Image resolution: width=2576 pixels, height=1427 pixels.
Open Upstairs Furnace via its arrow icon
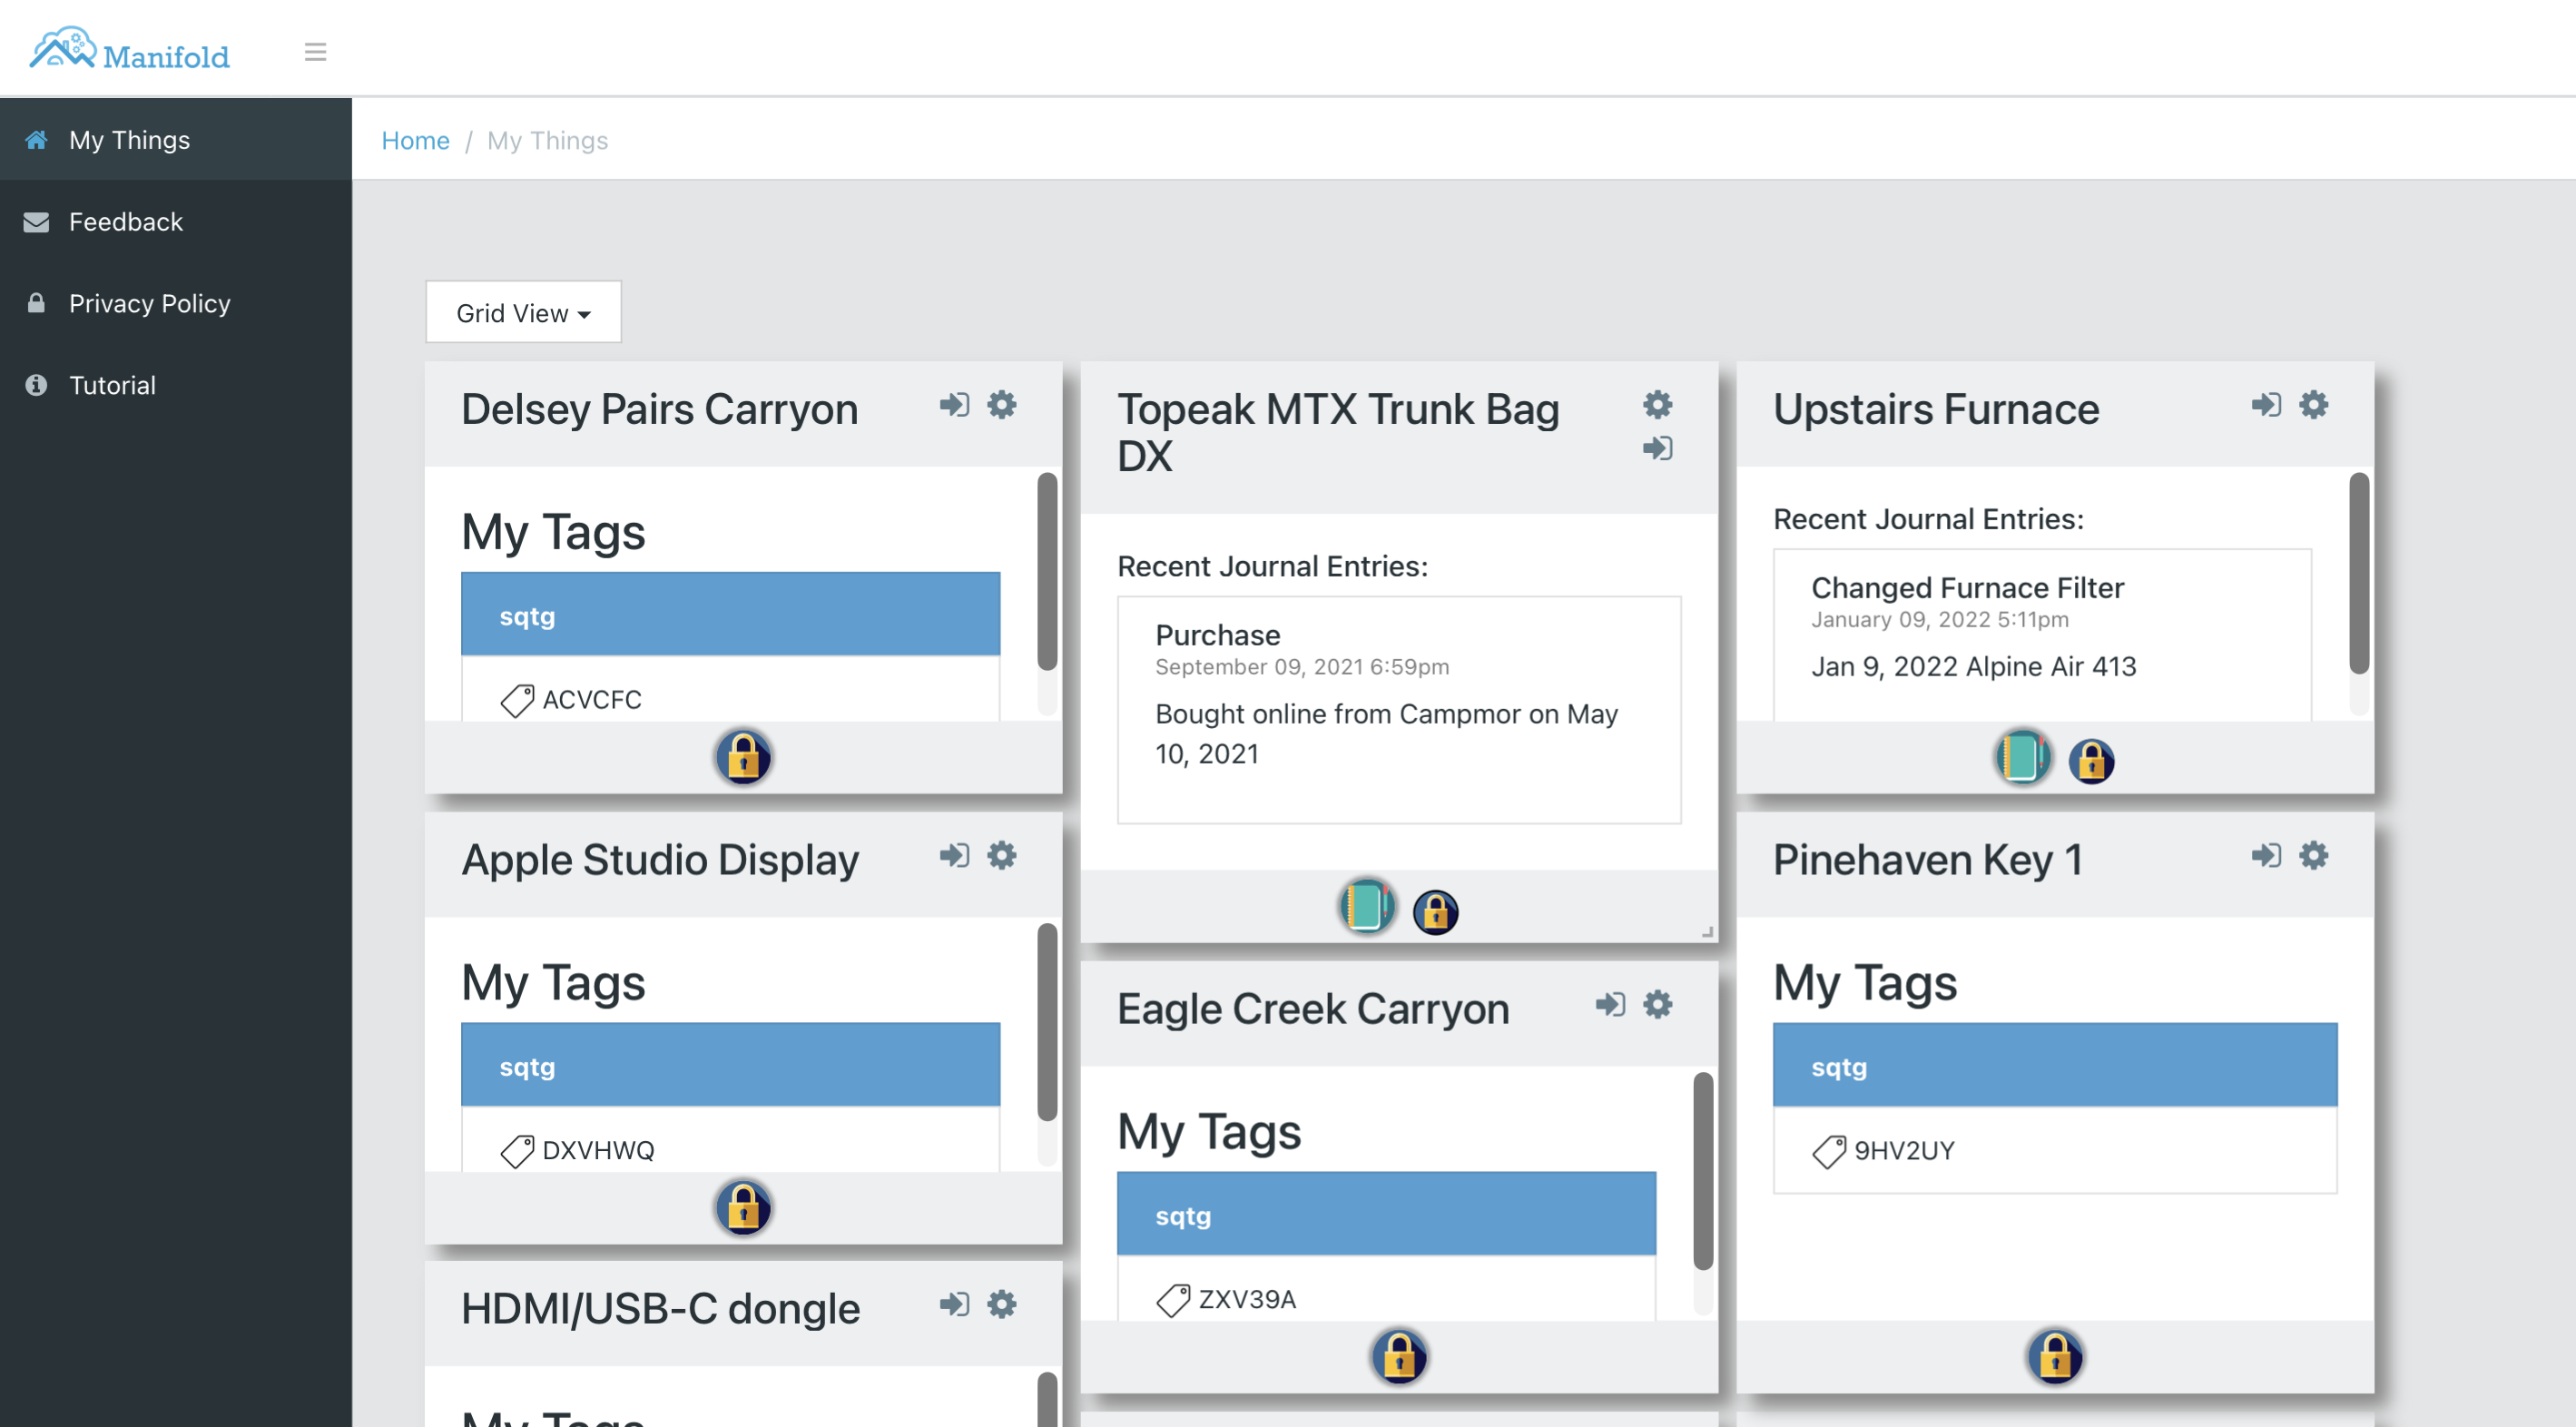click(x=2266, y=406)
